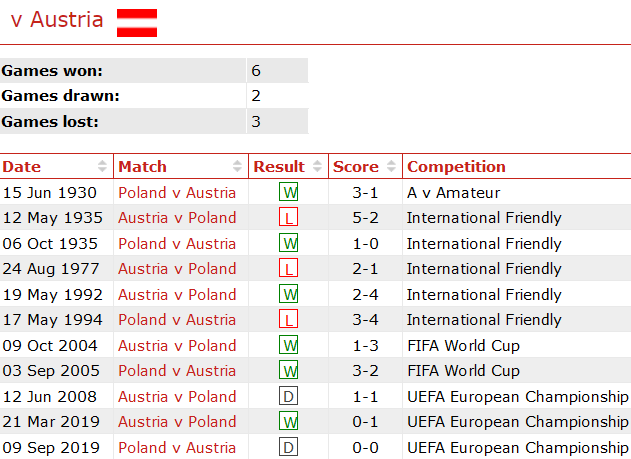
Task: Open the Poland v Austria 09 Sep 2019 match
Action: point(177,447)
